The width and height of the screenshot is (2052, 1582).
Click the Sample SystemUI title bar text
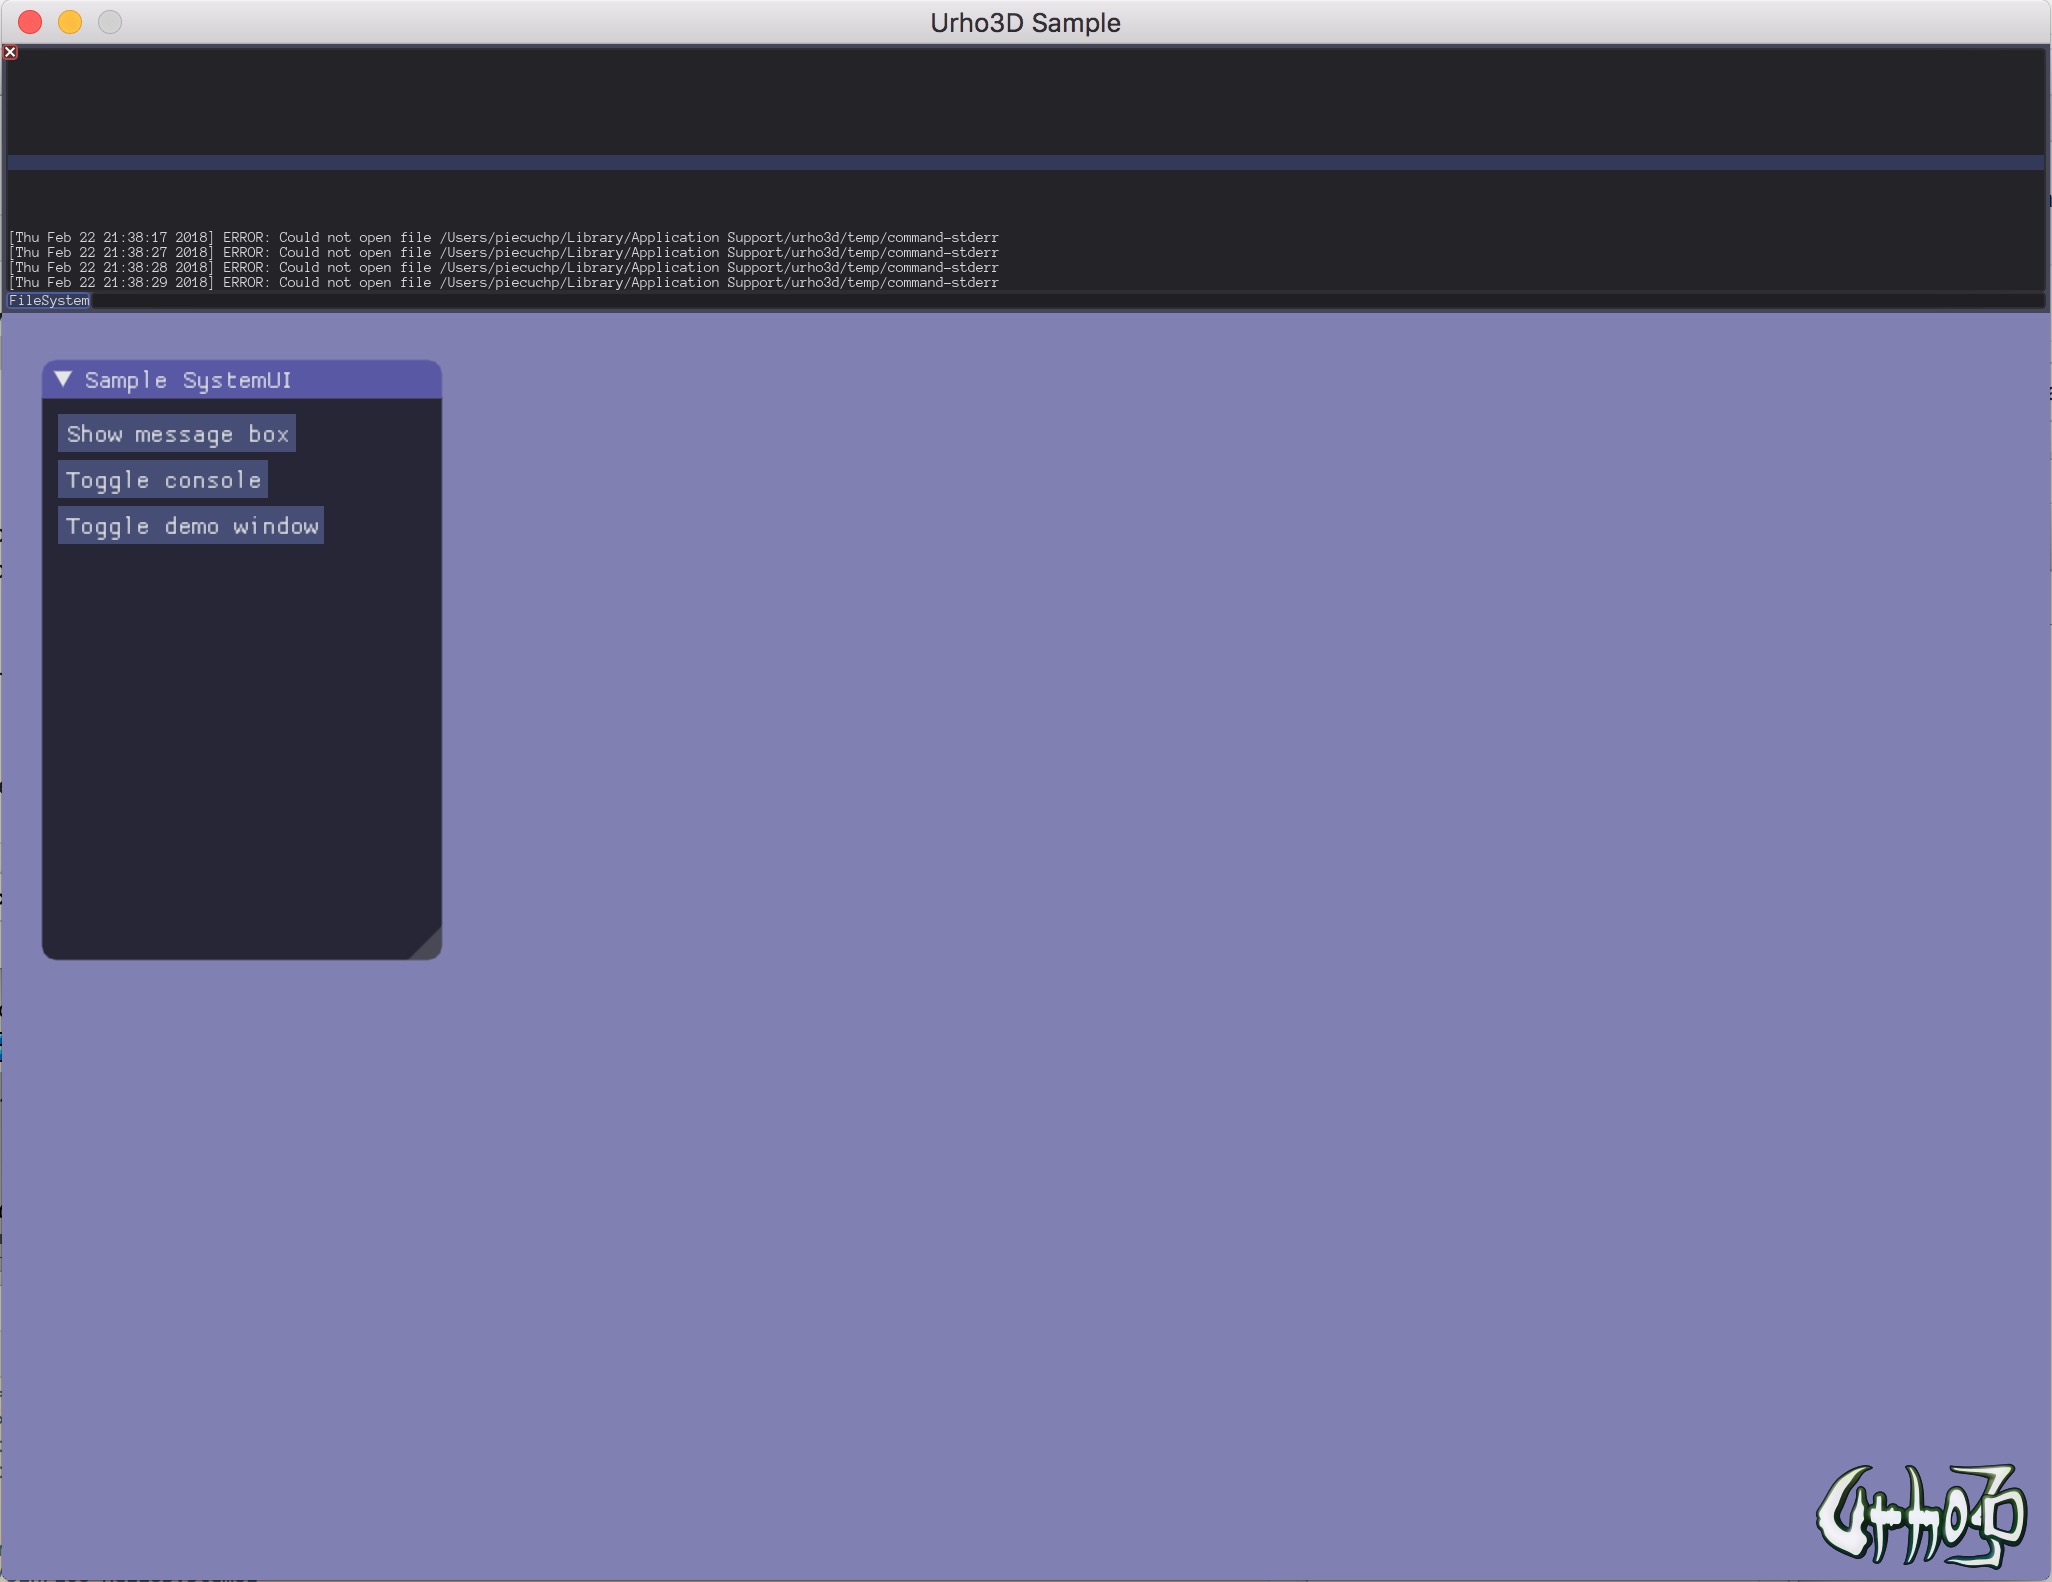[x=188, y=380]
